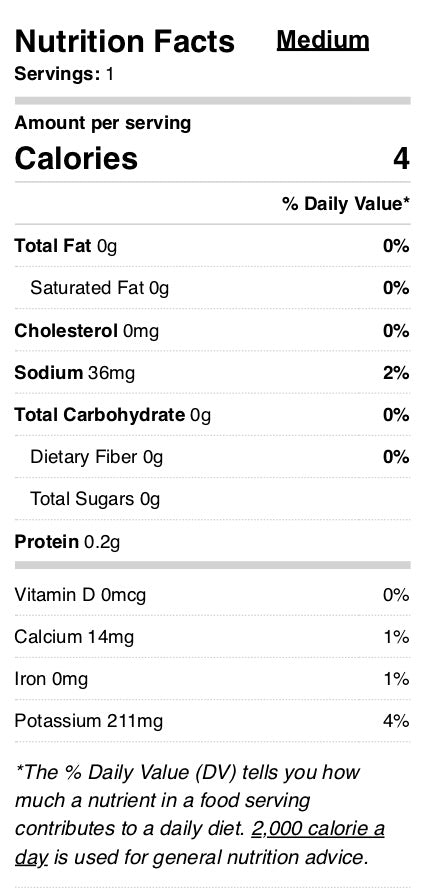Select the Nutrition Facts heading

click(x=124, y=41)
